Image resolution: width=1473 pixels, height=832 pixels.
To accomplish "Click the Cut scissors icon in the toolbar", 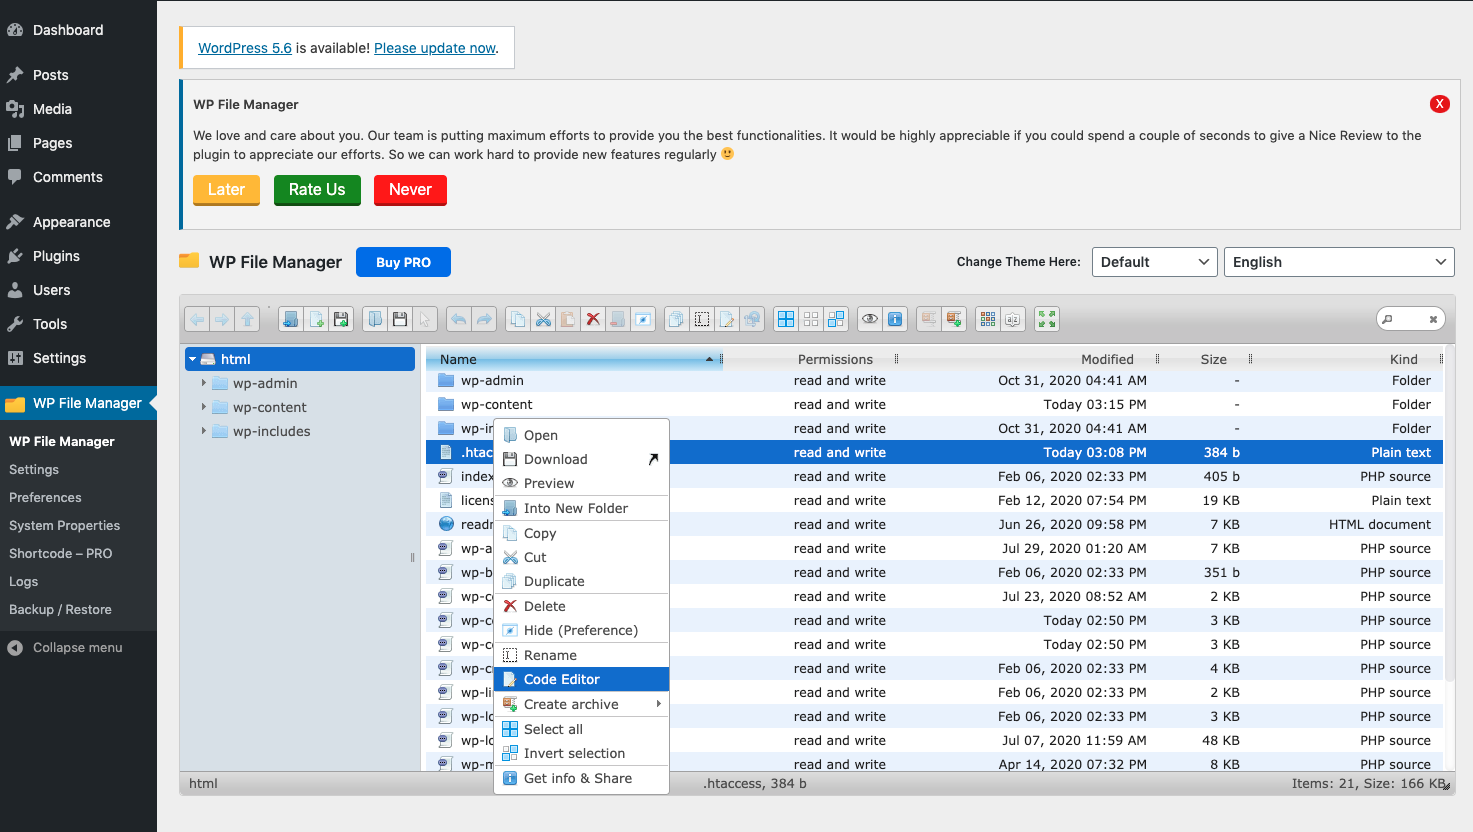I will click(543, 319).
